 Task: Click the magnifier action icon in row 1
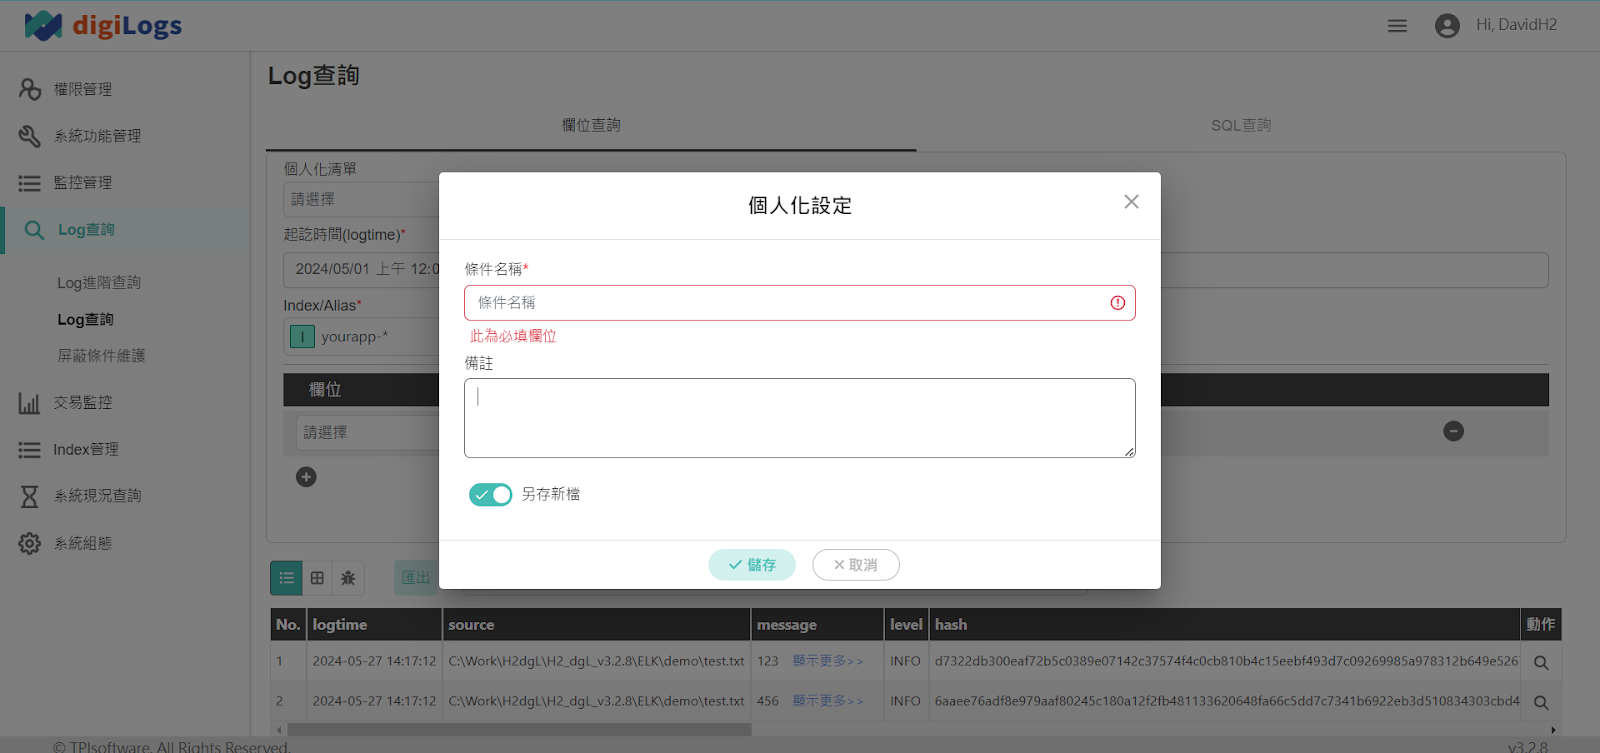tap(1541, 662)
